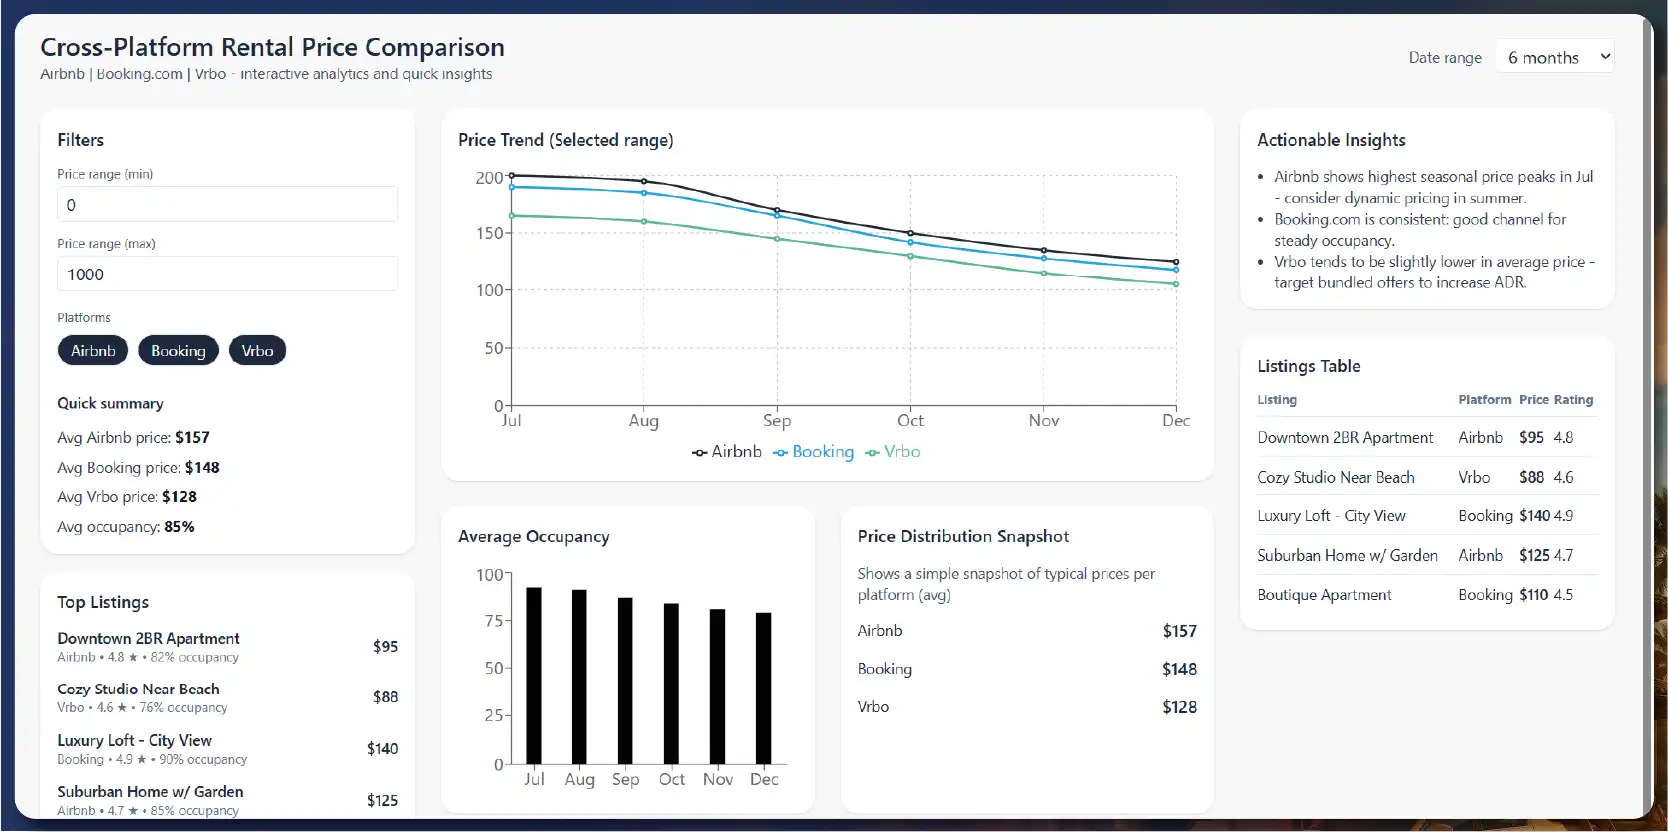The image size is (1668, 832).
Task: Sort table by Platform column header
Action: coord(1484,400)
